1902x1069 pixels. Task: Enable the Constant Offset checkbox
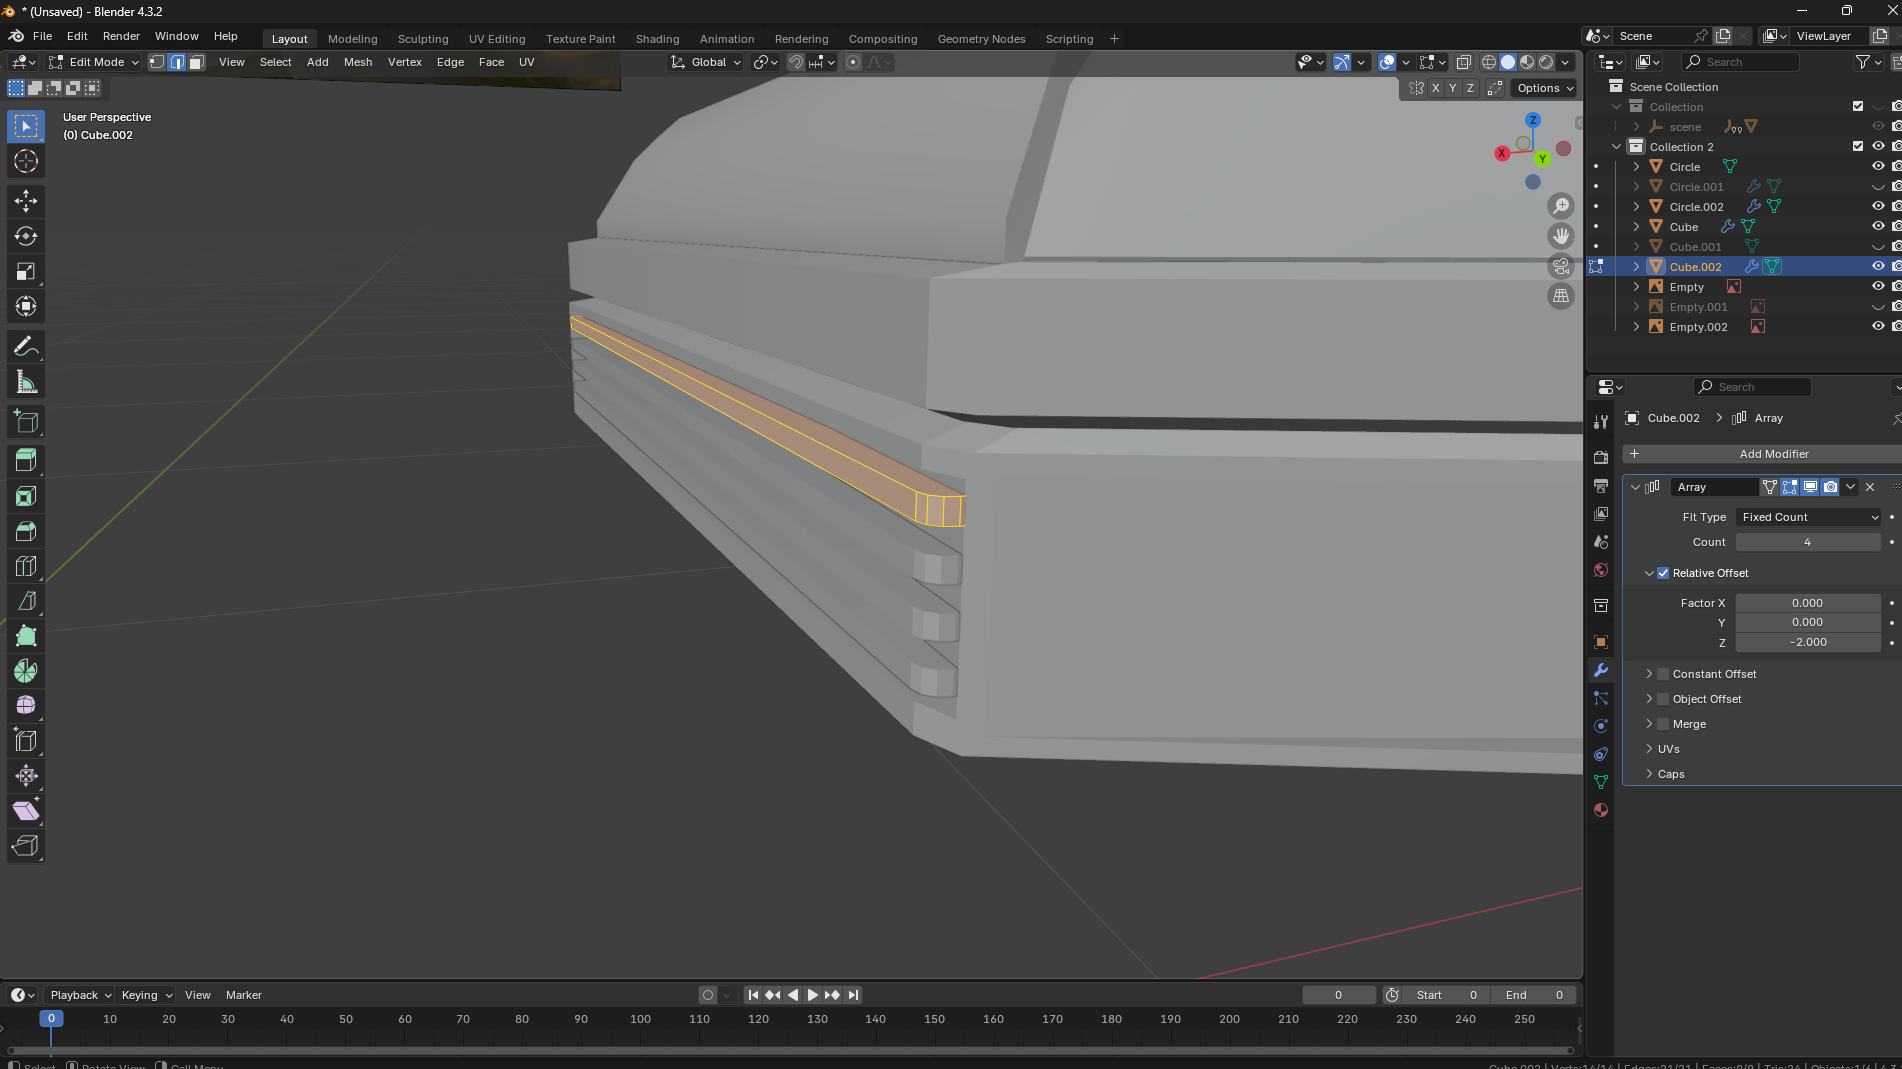coord(1663,674)
